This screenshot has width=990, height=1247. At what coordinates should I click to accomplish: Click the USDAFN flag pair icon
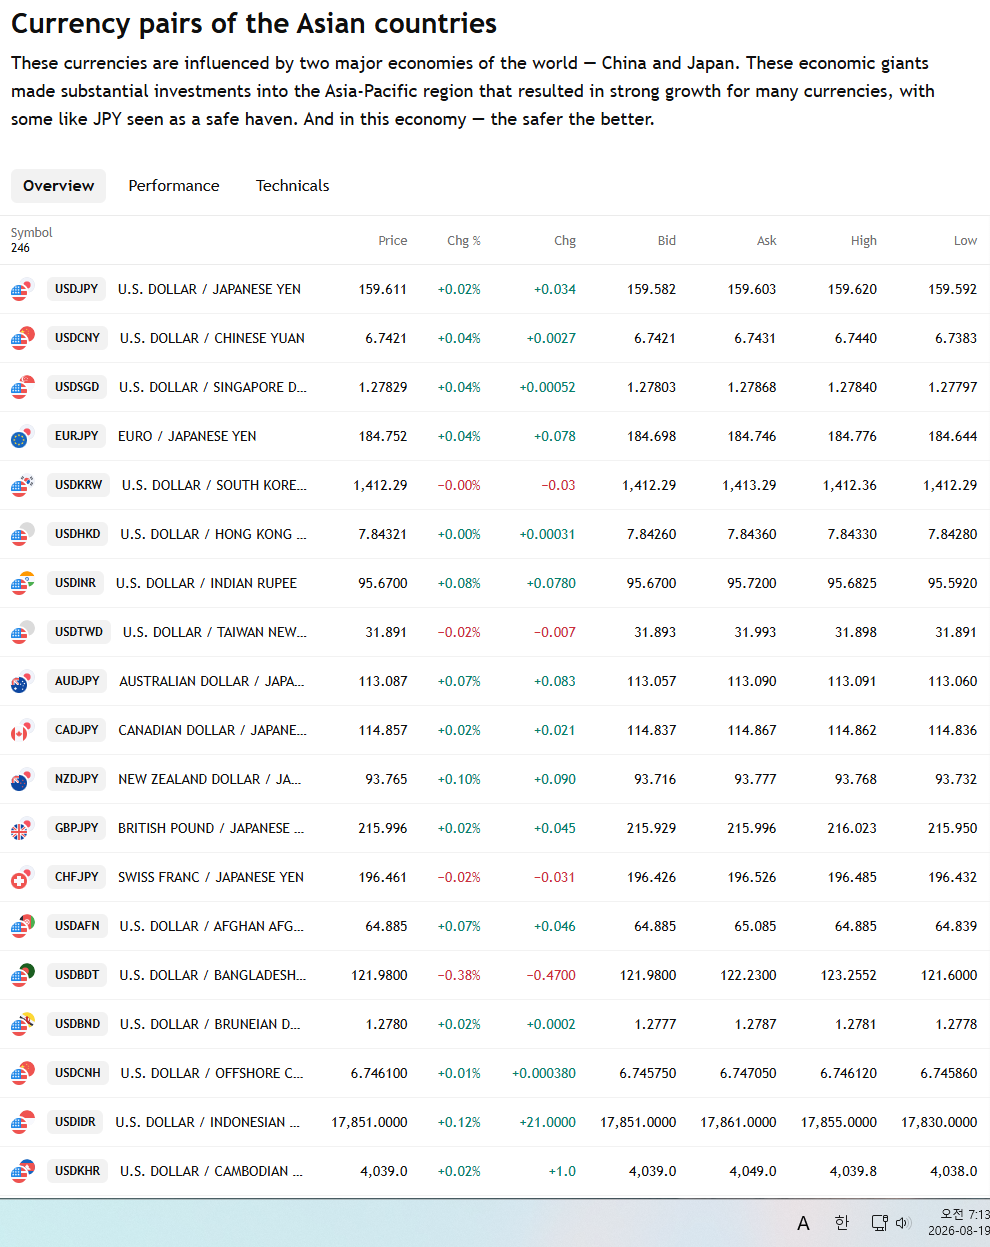22,927
